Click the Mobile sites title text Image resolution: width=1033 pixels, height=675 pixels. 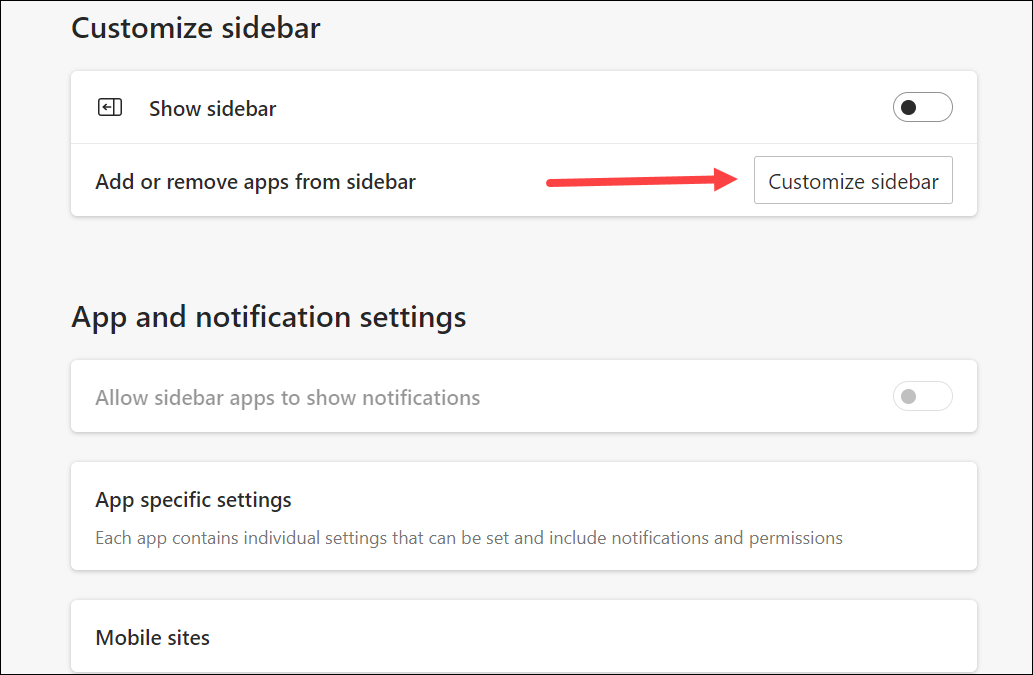[x=153, y=637]
